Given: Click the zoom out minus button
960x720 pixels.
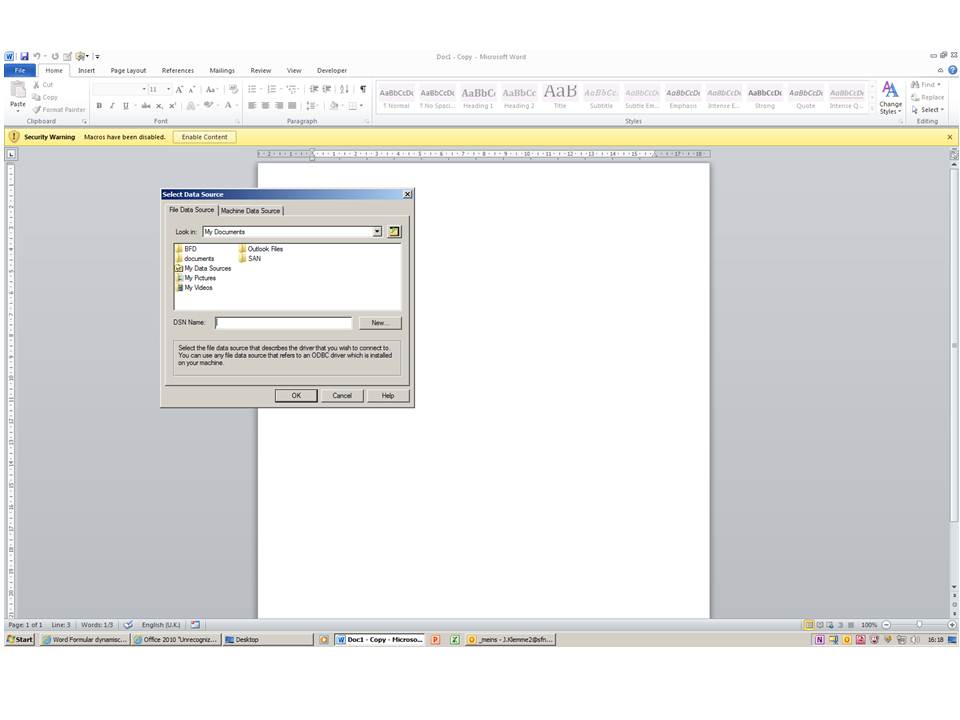Looking at the screenshot, I should [886, 624].
